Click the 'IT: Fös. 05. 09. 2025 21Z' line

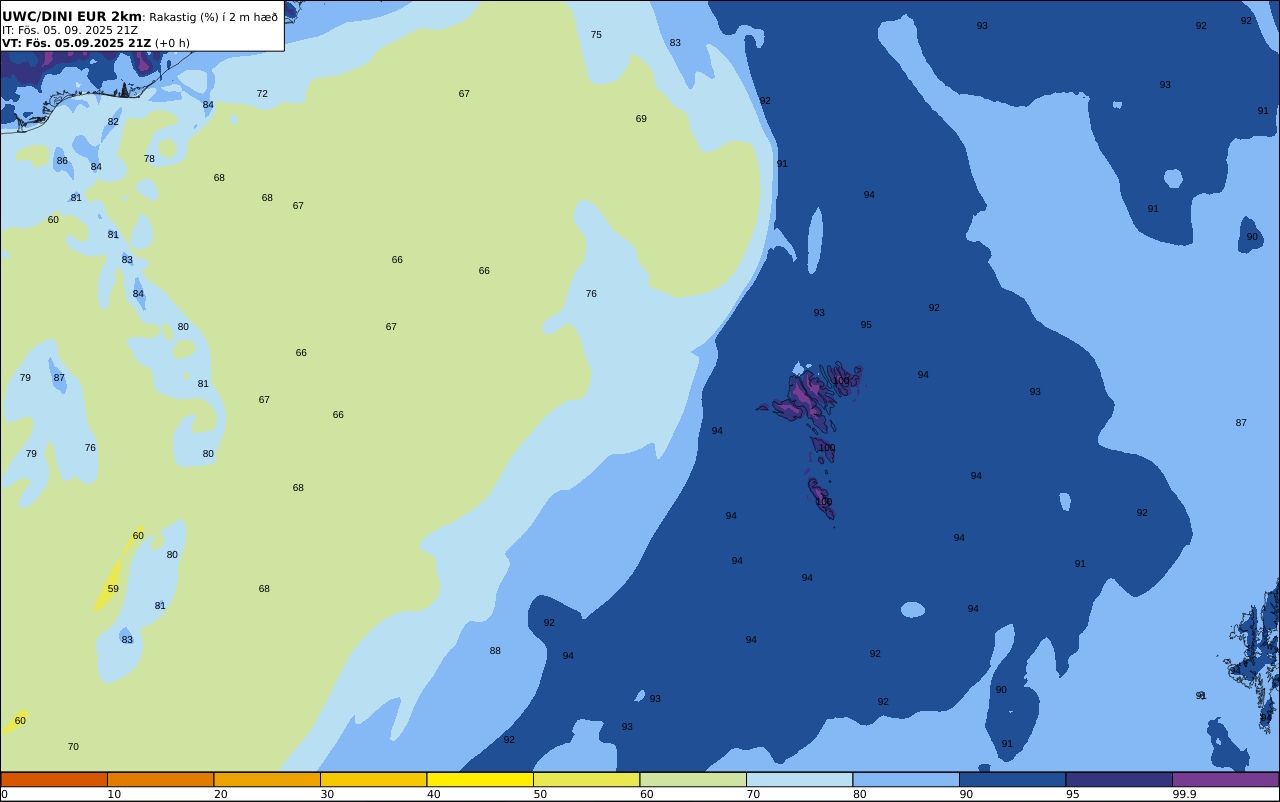pos(70,30)
